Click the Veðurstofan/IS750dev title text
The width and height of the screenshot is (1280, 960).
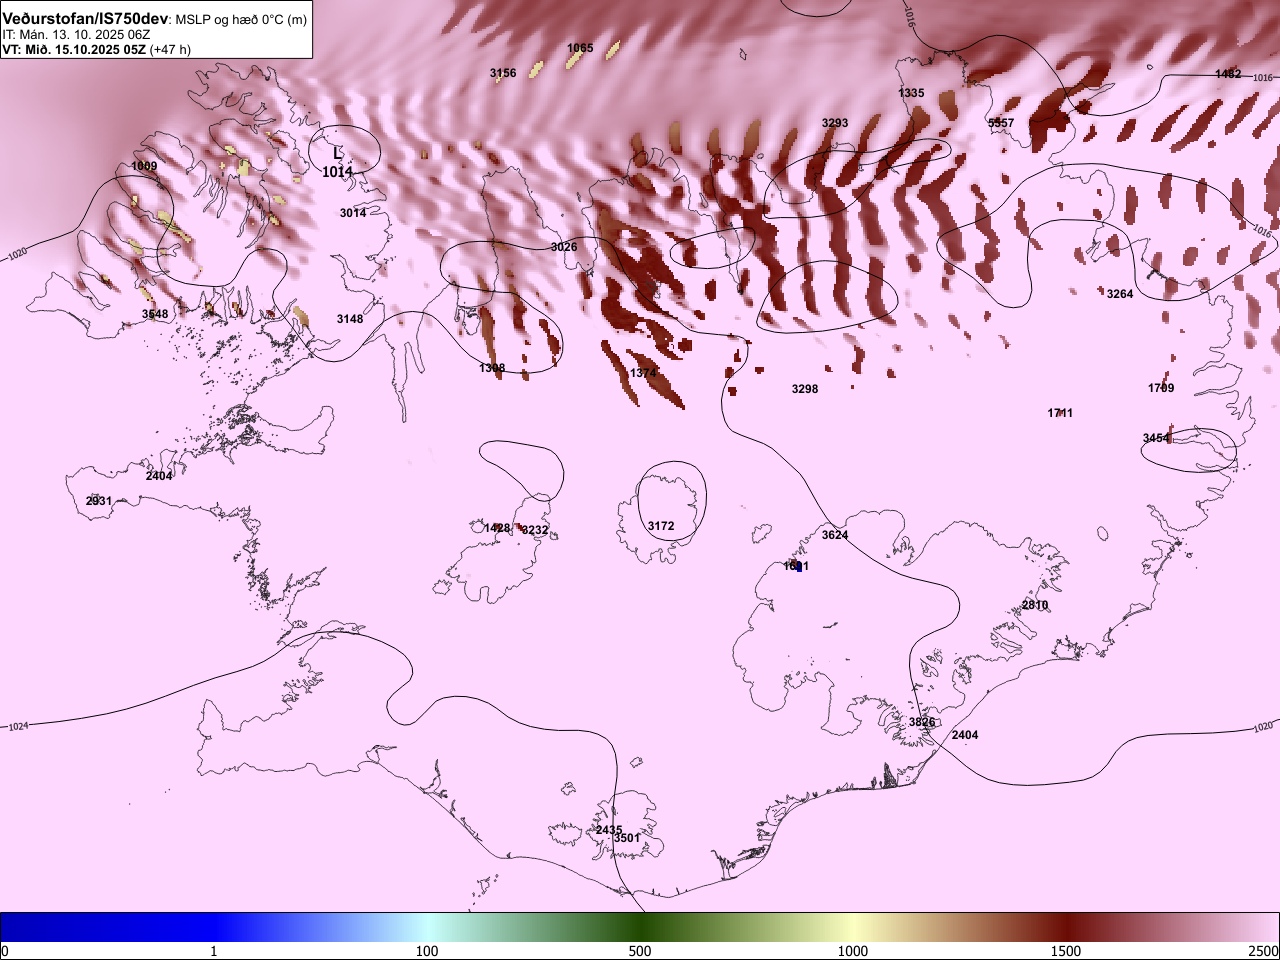pos(85,19)
